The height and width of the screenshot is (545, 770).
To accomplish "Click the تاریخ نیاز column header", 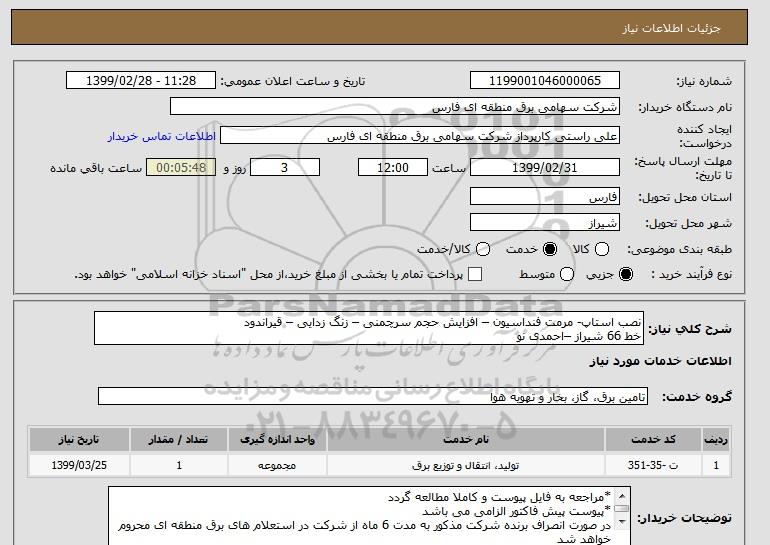I will [79, 439].
